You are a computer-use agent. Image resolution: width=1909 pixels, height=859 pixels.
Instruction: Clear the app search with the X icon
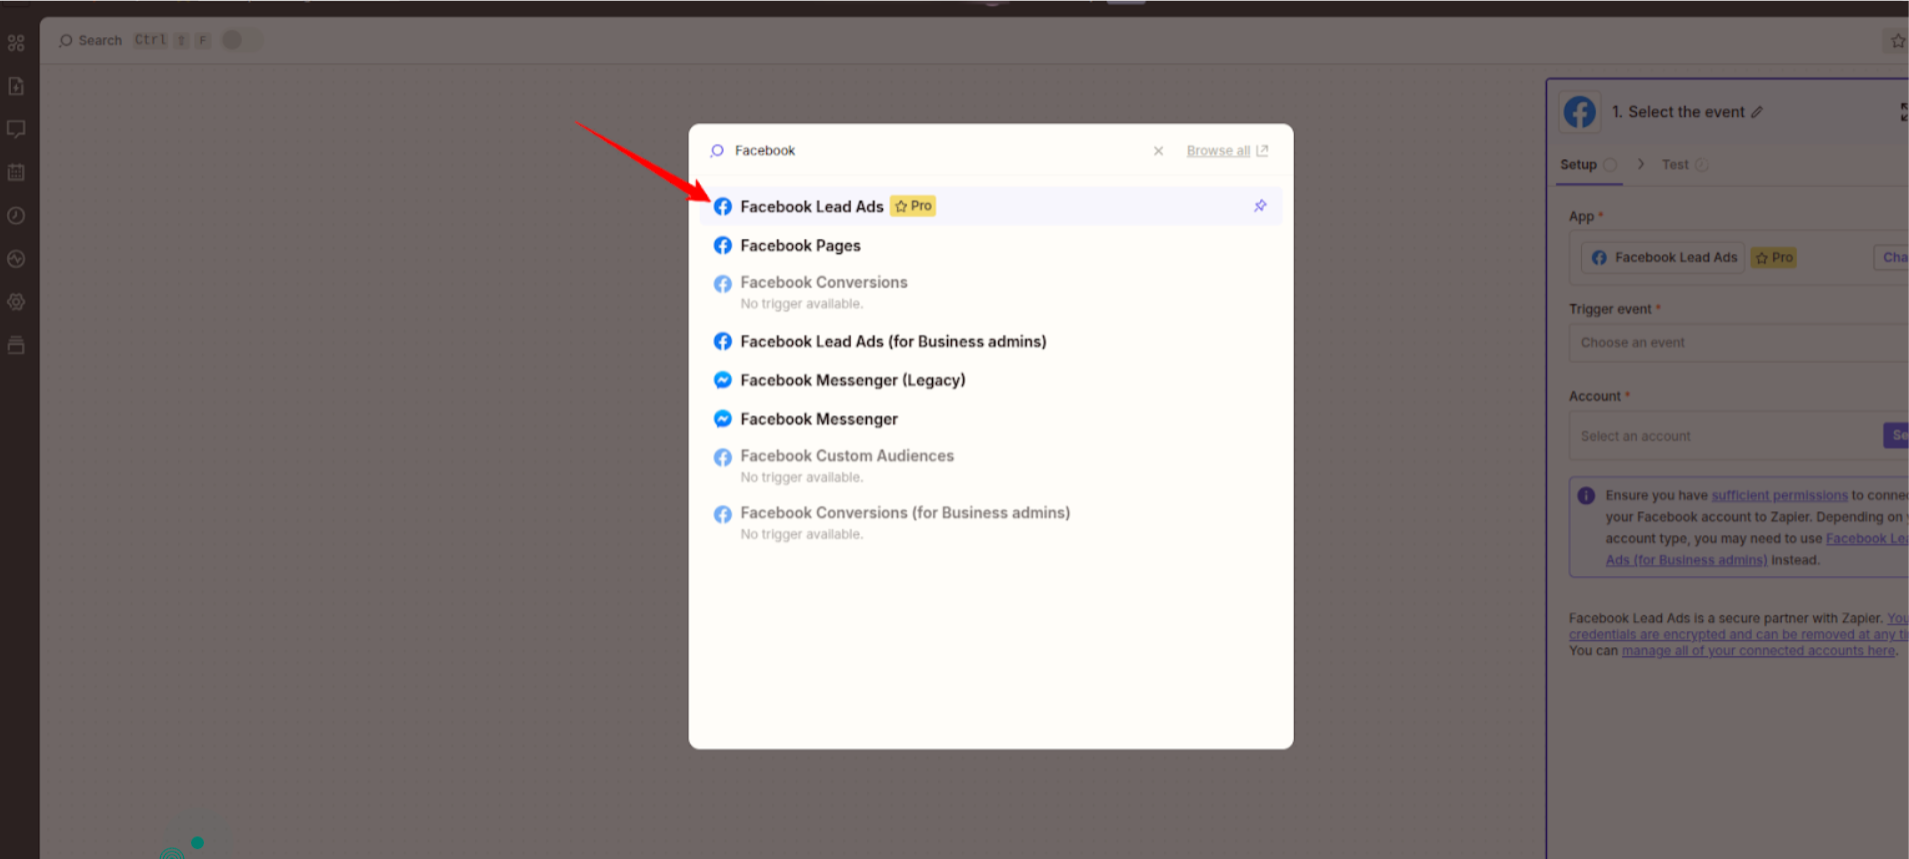click(1158, 151)
